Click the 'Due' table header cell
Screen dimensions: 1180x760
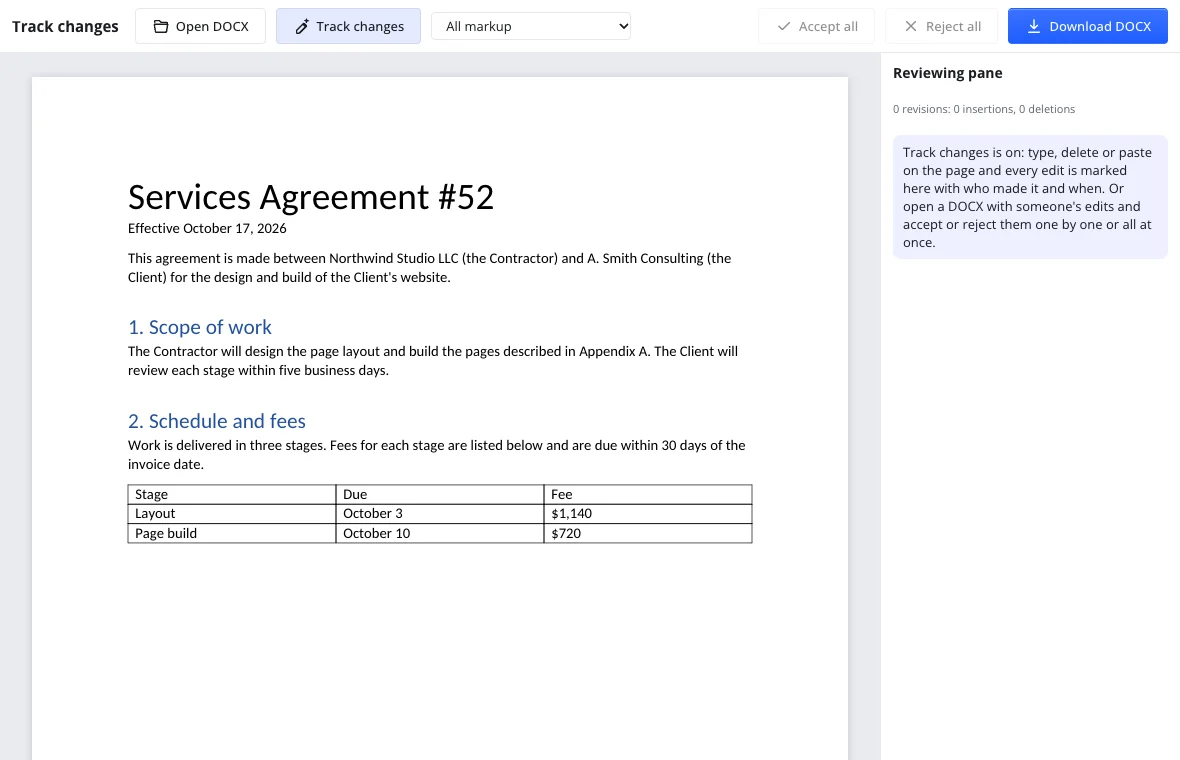[439, 494]
